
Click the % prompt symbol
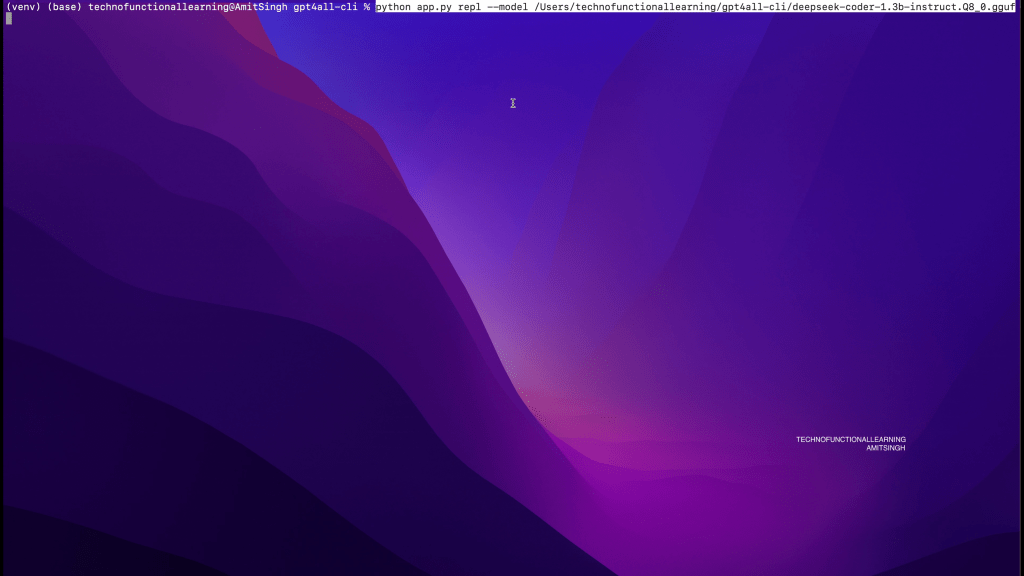[x=367, y=7]
